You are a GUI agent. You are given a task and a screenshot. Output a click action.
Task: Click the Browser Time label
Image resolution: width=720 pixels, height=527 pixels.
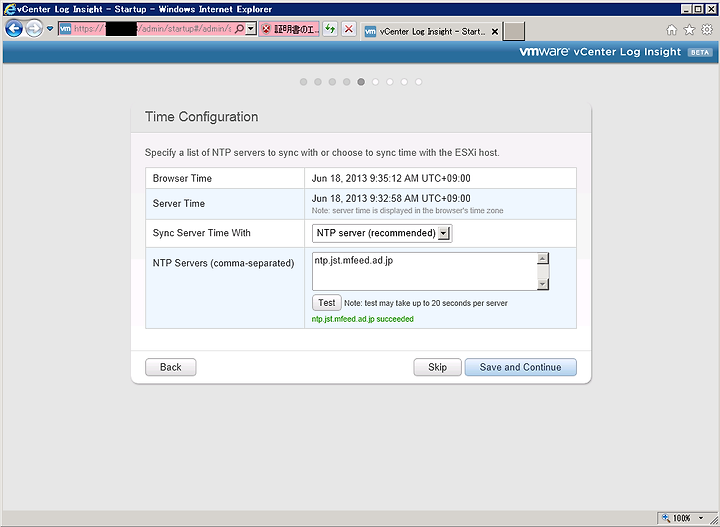182,179
